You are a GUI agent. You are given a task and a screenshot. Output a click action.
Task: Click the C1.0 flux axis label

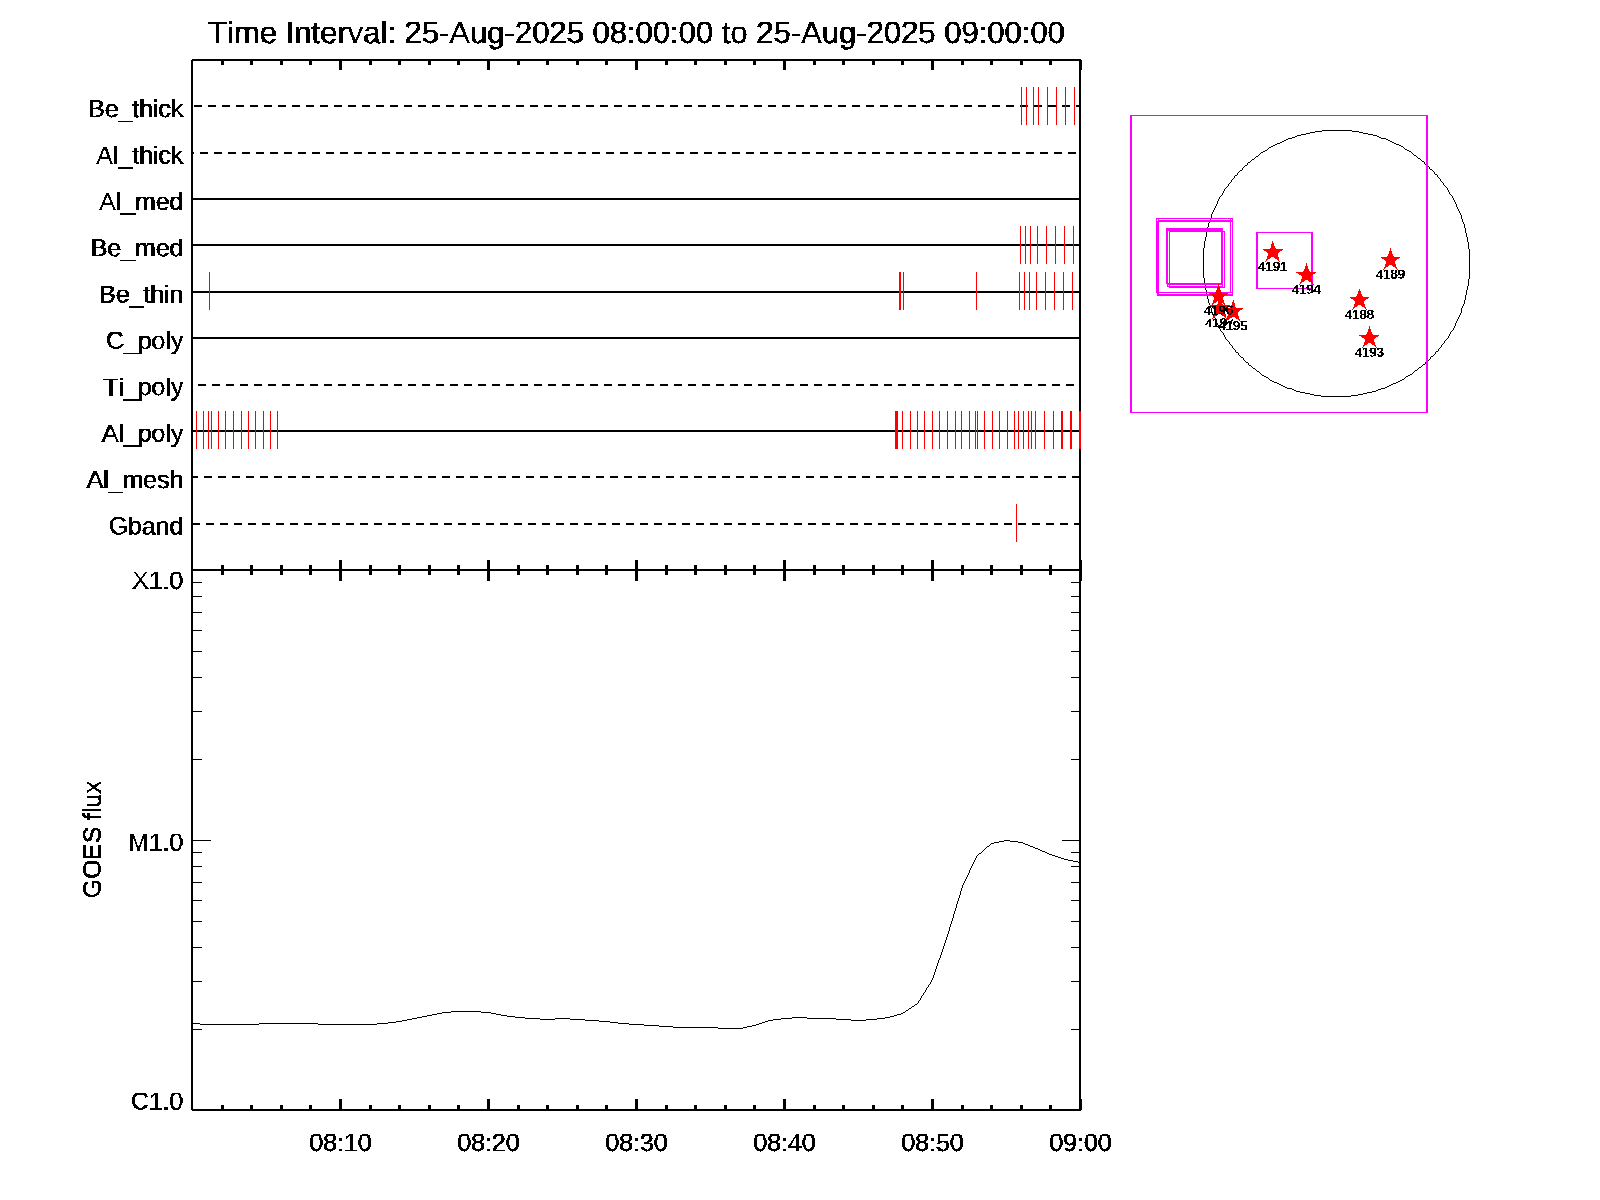pyautogui.click(x=157, y=1102)
